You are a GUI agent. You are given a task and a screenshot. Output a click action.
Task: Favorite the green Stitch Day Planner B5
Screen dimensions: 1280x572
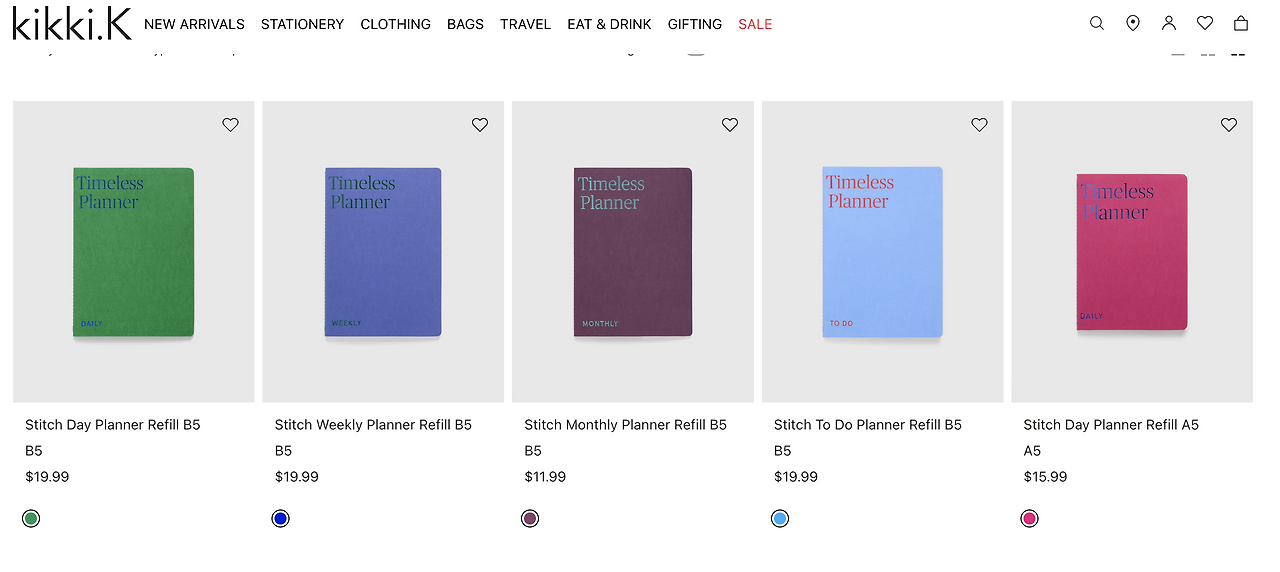231,125
